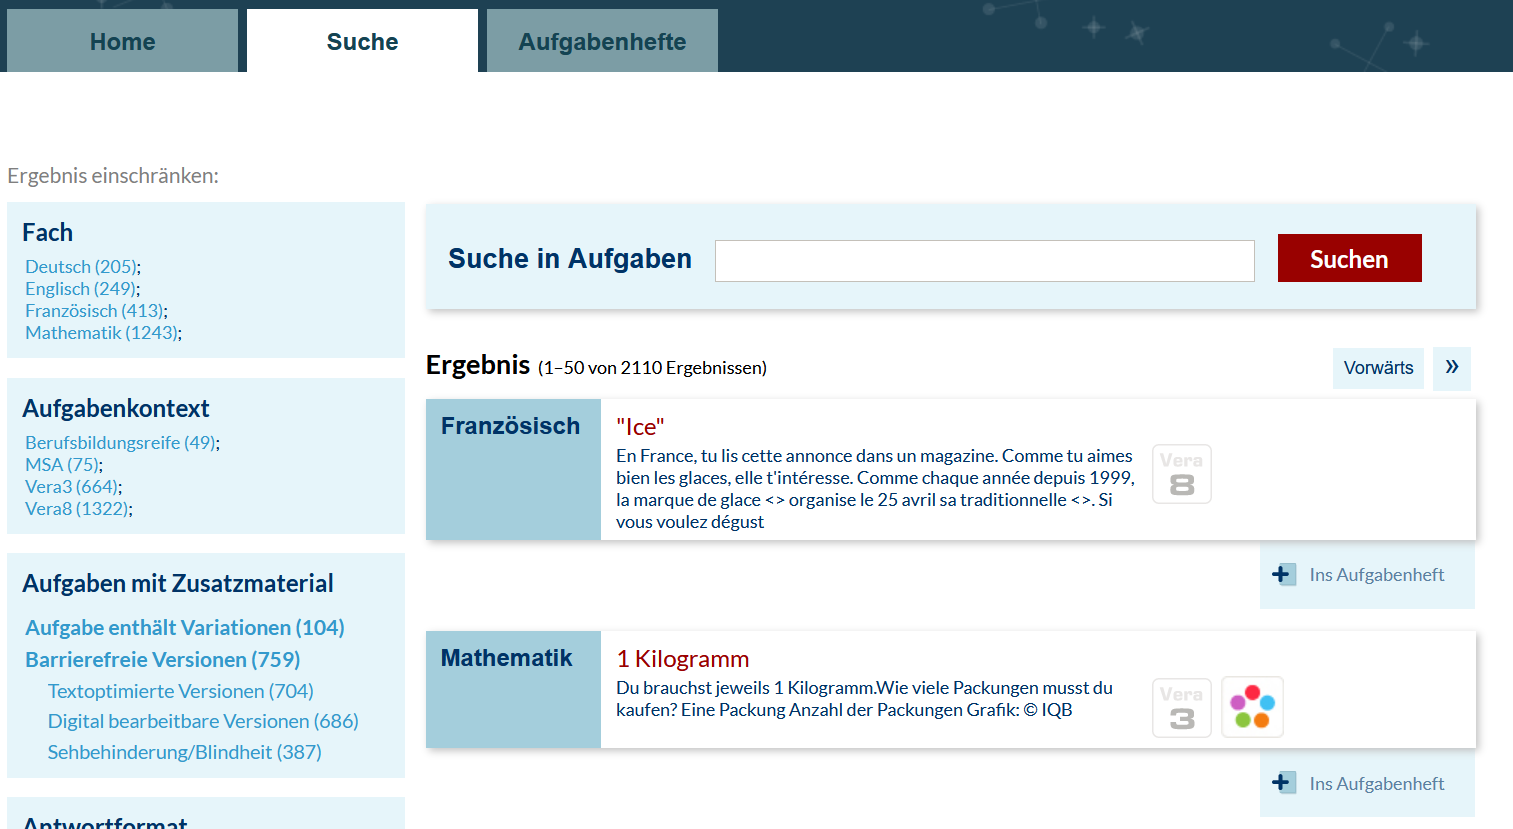Select Textoptimierte Versionen (704)
Screen dimensions: 1513x829
[181, 691]
